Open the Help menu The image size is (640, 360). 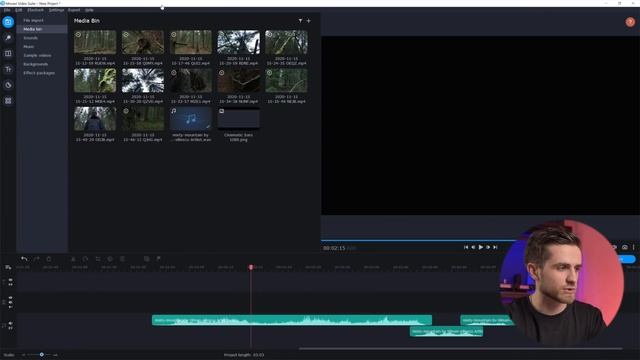coord(89,10)
